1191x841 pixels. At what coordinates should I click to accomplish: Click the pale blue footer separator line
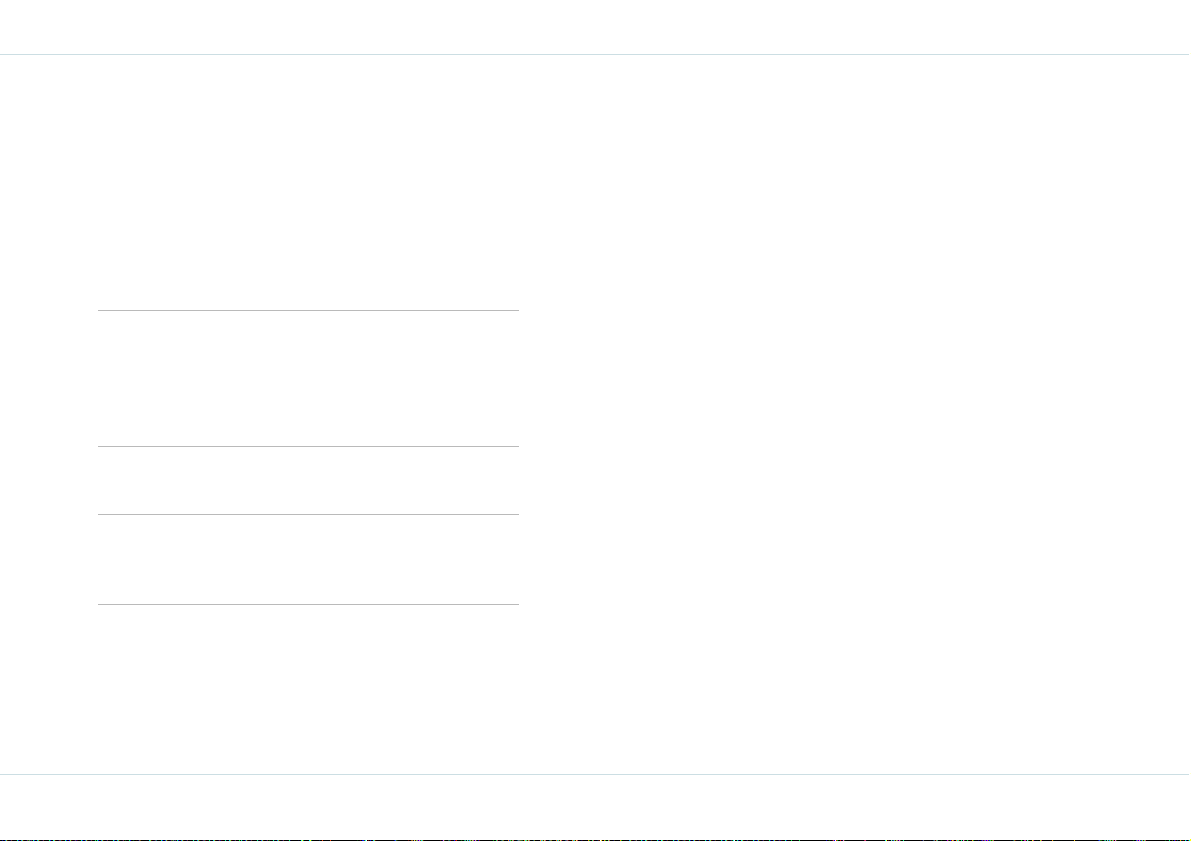(596, 774)
